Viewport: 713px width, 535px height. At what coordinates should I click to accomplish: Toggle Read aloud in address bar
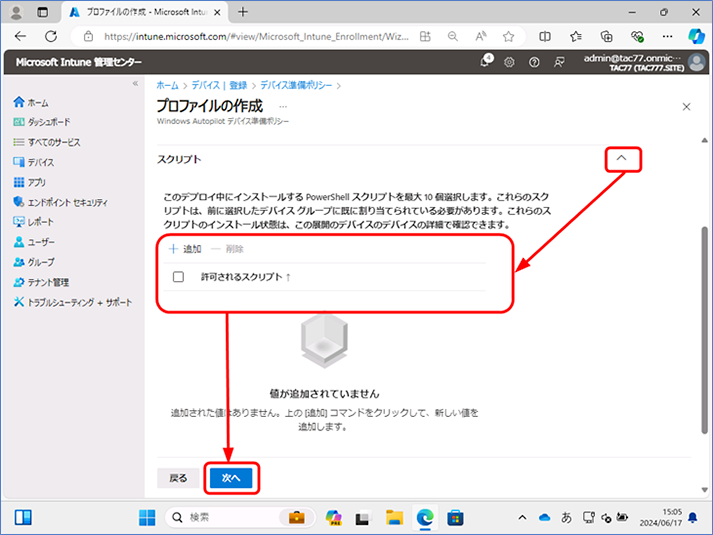pos(481,37)
